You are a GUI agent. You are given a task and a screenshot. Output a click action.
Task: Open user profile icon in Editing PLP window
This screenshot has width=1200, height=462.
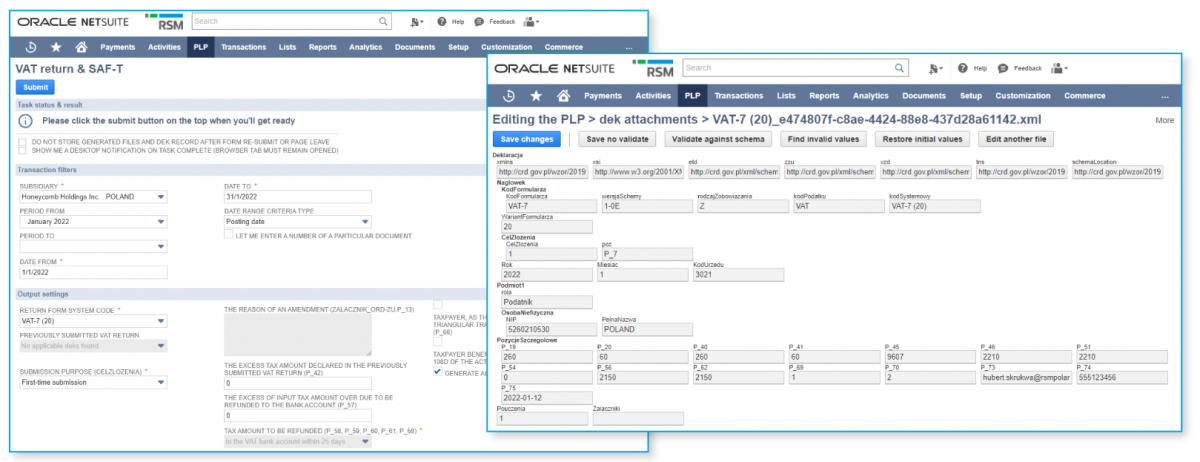(x=1054, y=68)
